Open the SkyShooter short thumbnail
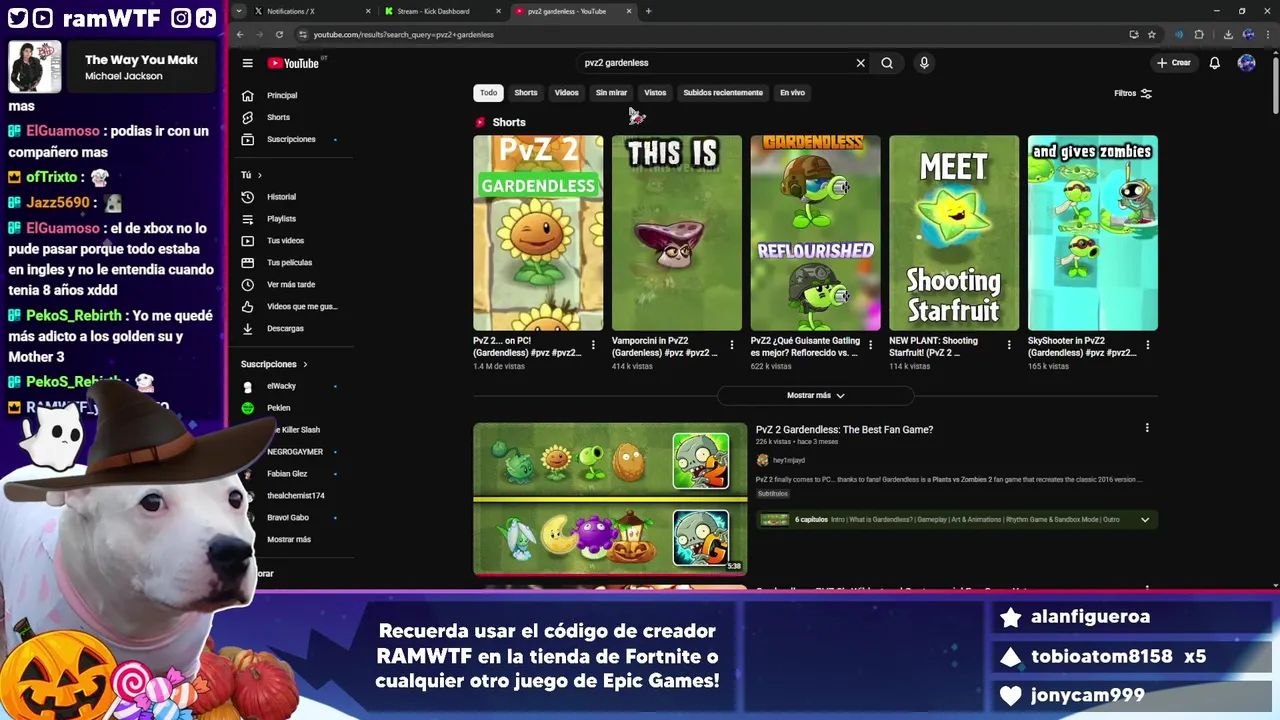This screenshot has height=720, width=1280. pos(1093,233)
